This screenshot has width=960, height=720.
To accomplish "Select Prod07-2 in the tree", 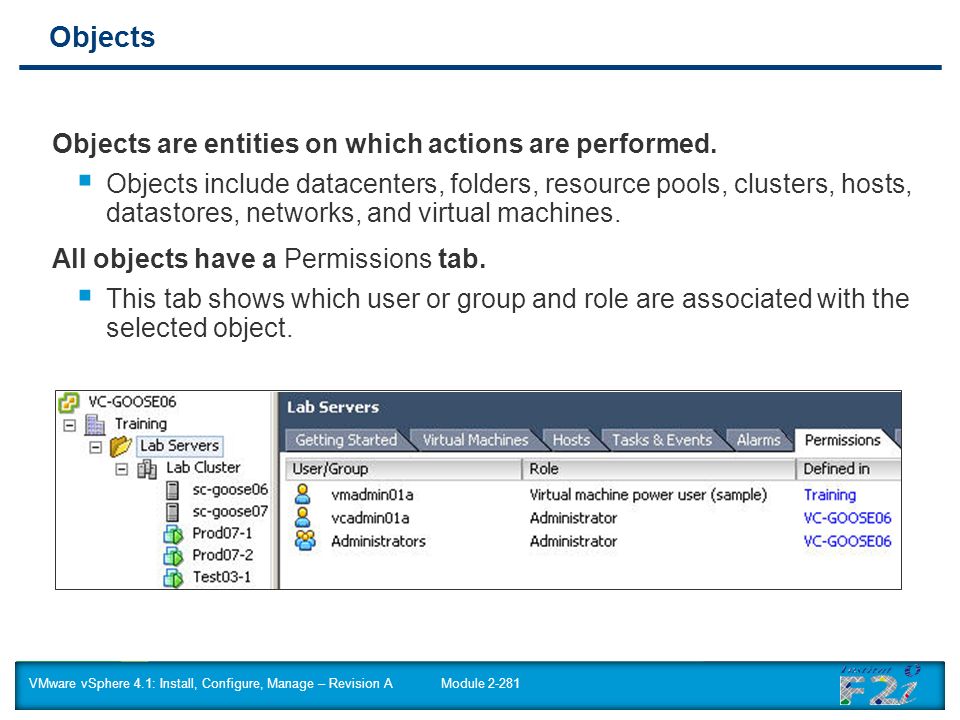I will 222,555.
